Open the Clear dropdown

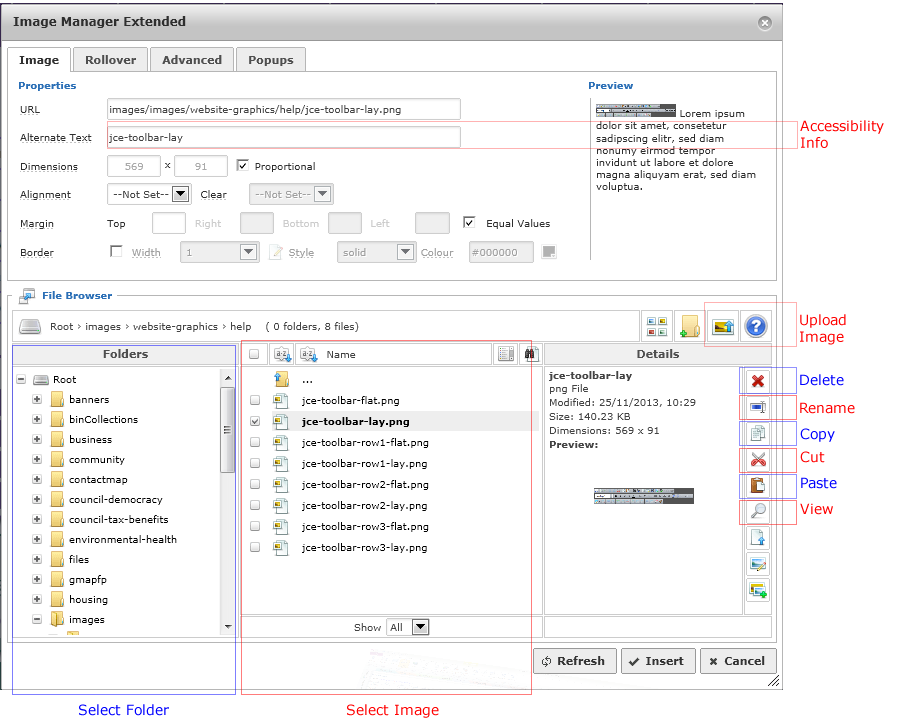tap(291, 194)
